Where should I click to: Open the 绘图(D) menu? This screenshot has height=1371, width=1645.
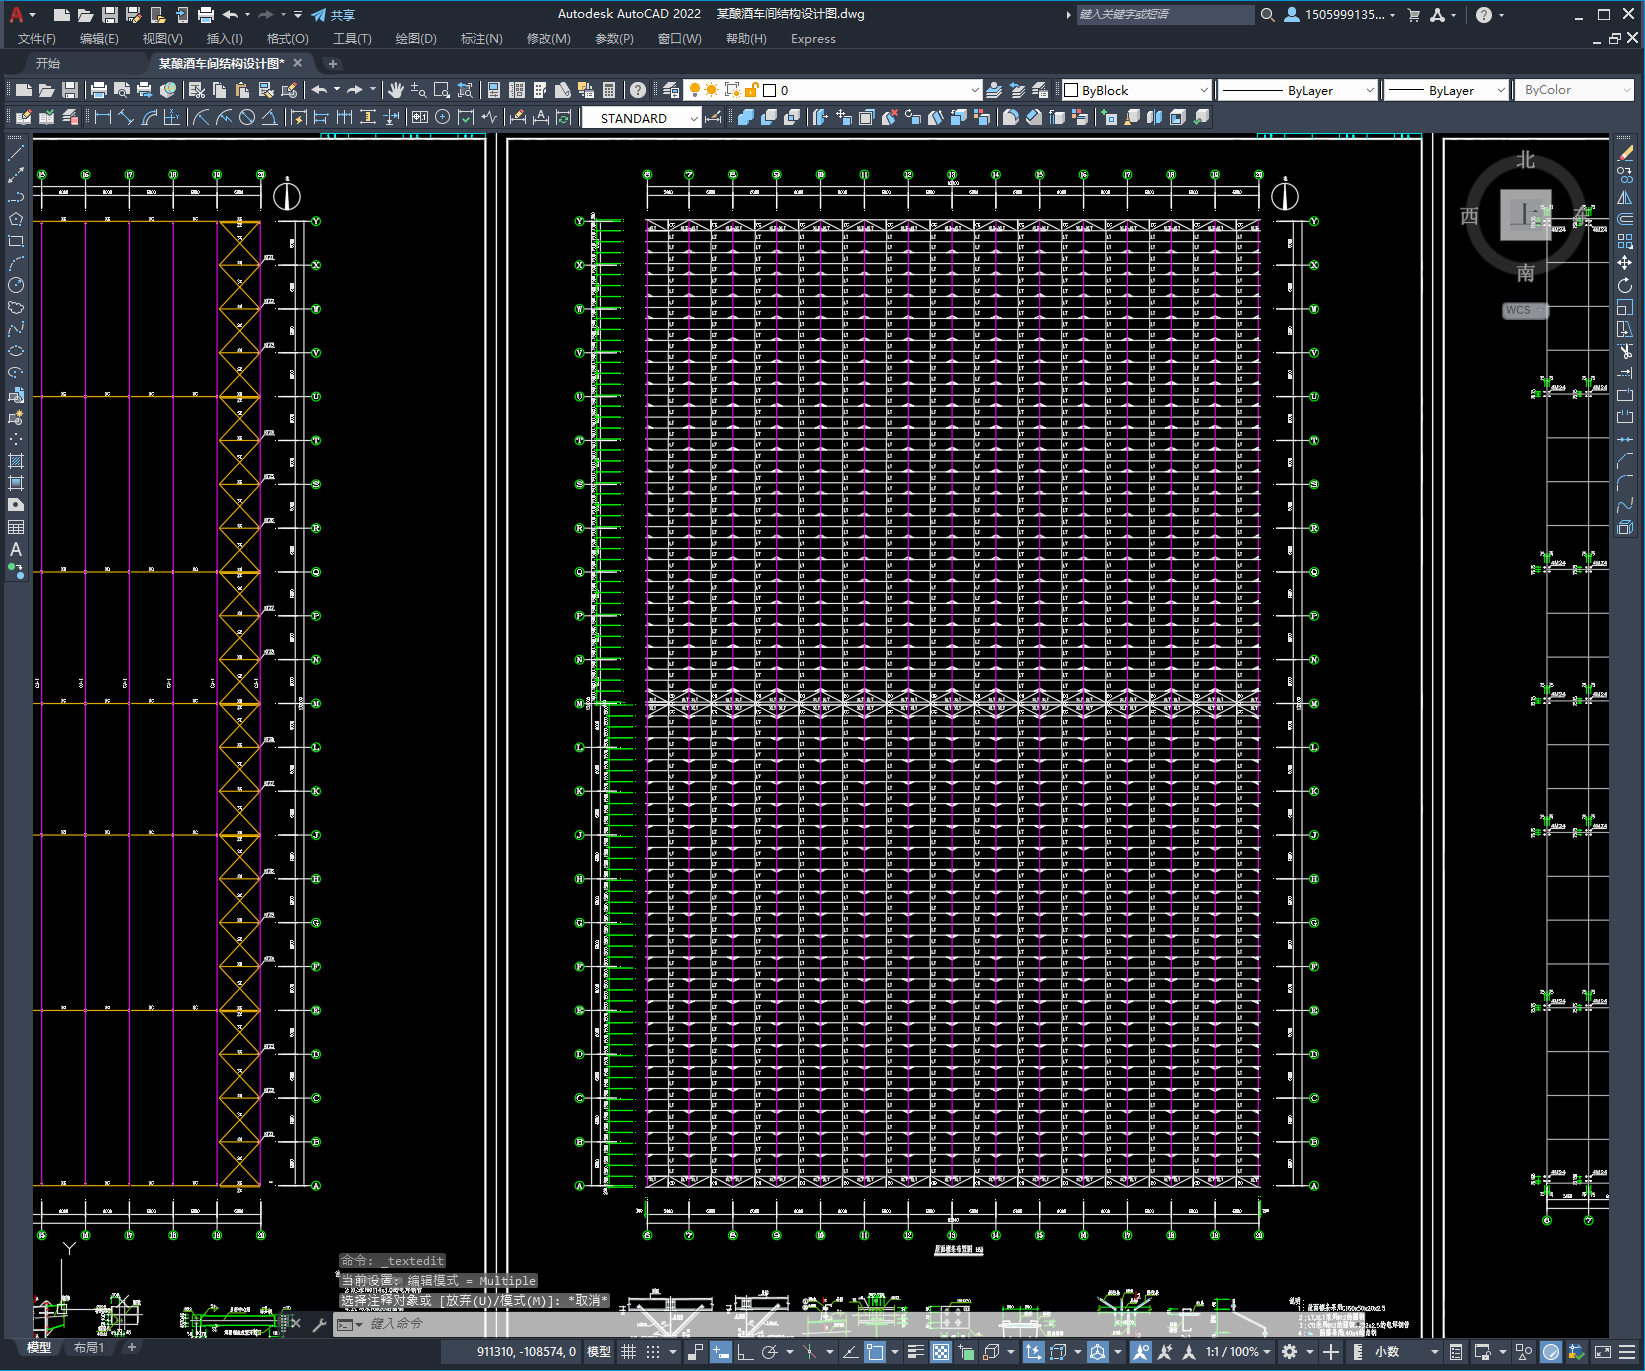[416, 39]
